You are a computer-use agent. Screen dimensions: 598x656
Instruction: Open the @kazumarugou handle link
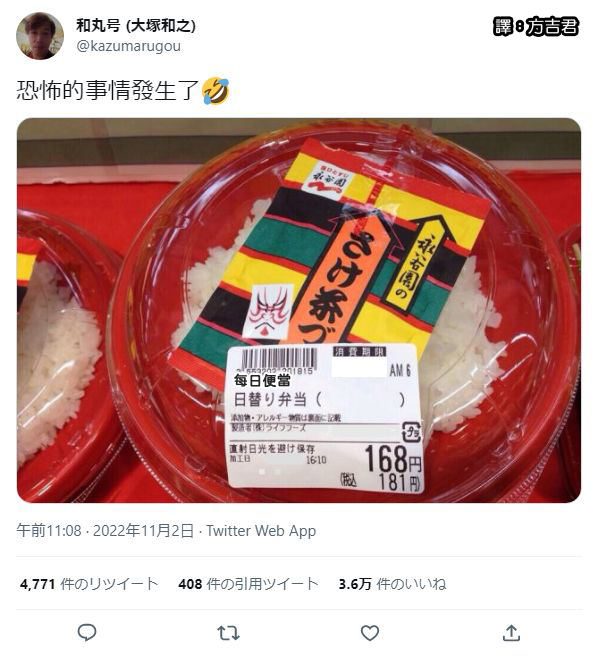[128, 46]
